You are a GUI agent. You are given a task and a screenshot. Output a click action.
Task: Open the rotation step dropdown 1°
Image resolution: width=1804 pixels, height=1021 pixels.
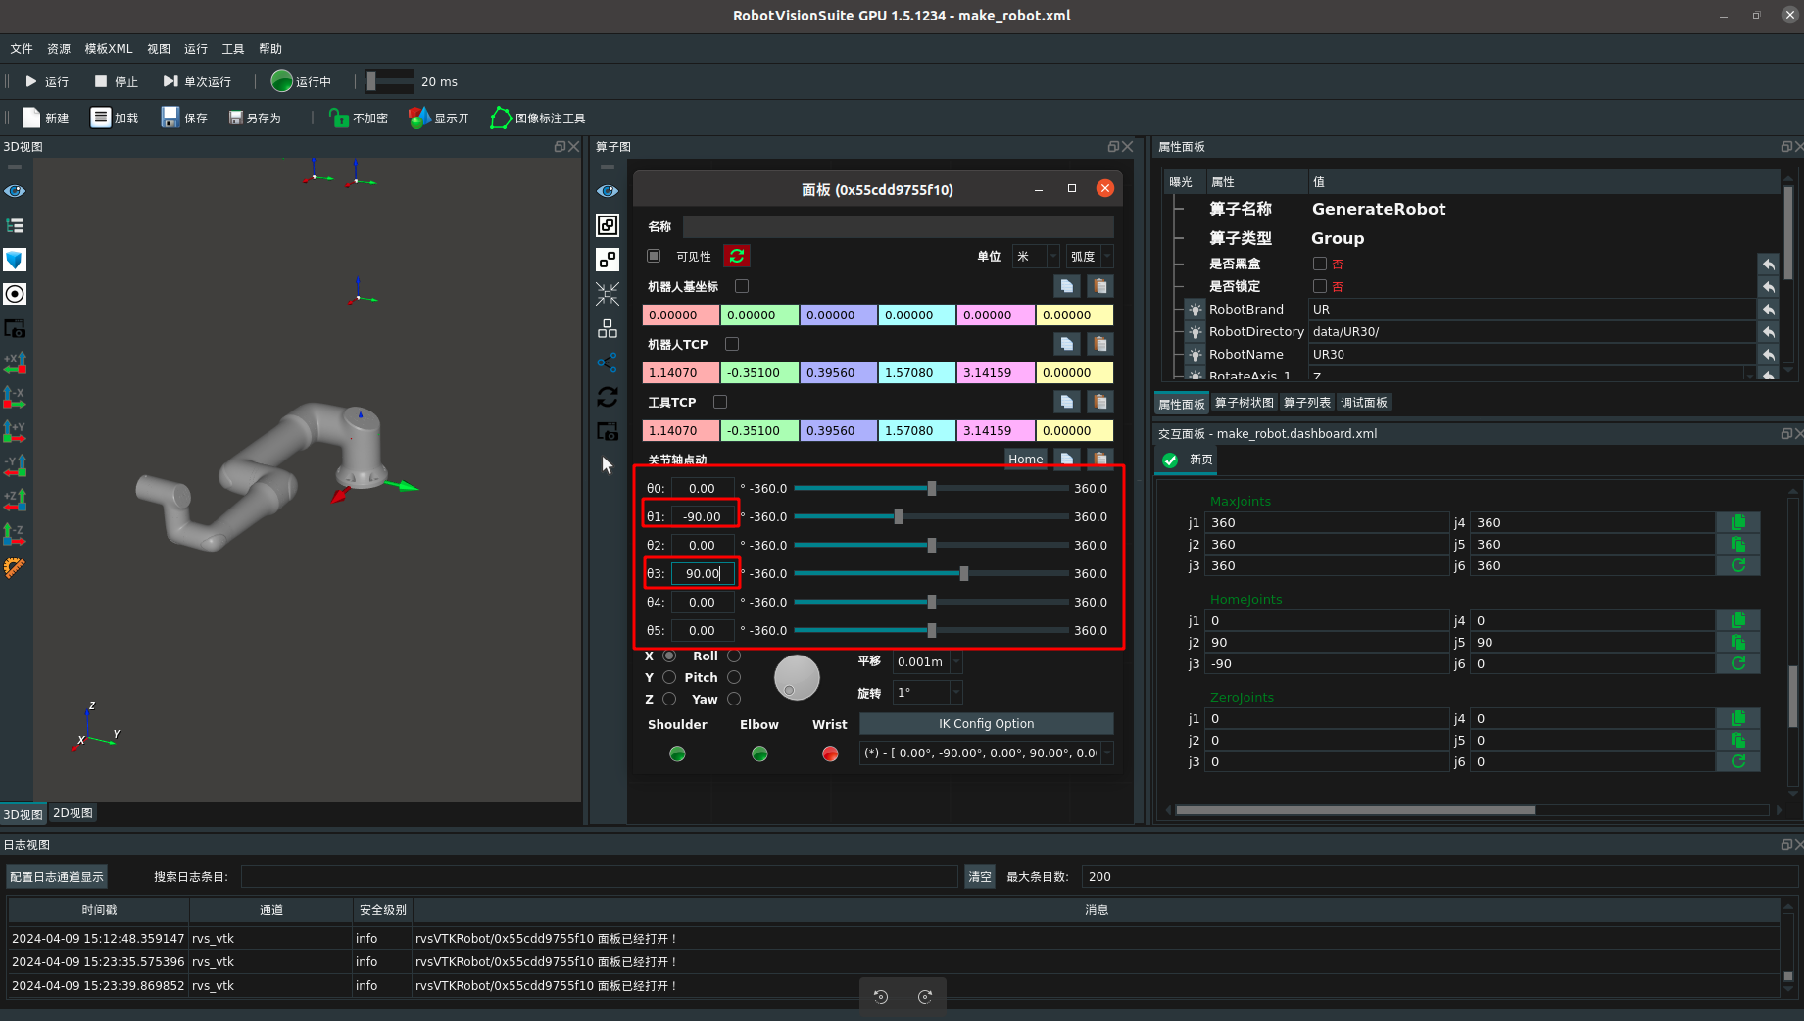pyautogui.click(x=928, y=693)
